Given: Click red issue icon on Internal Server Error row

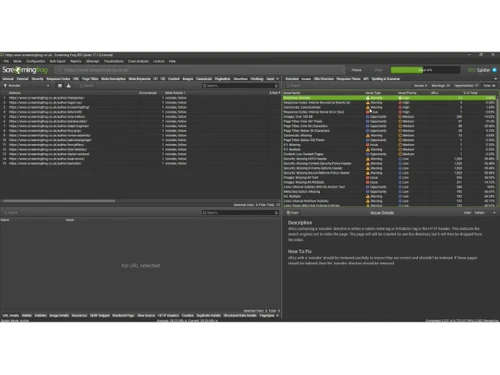Looking at the screenshot, I should [x=368, y=112].
